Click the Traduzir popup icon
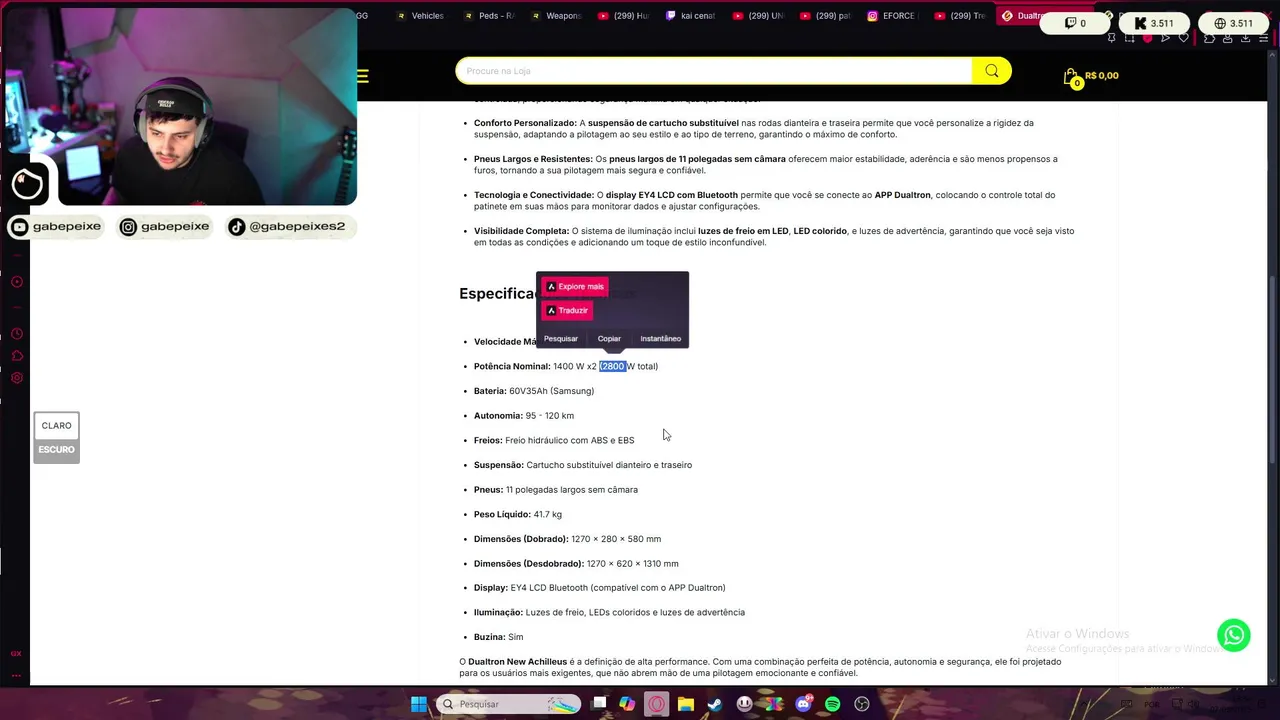Image resolution: width=1280 pixels, height=720 pixels. click(551, 311)
